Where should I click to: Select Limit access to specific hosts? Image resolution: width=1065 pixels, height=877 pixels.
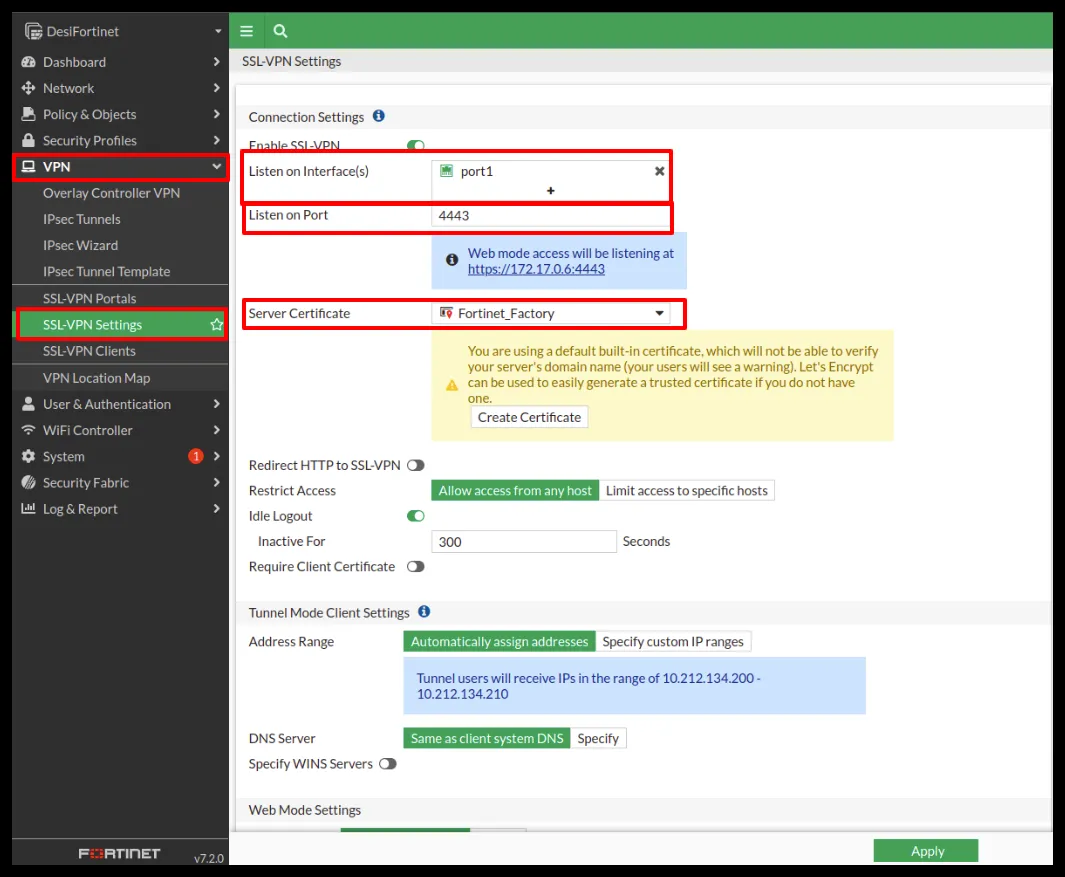tap(687, 490)
